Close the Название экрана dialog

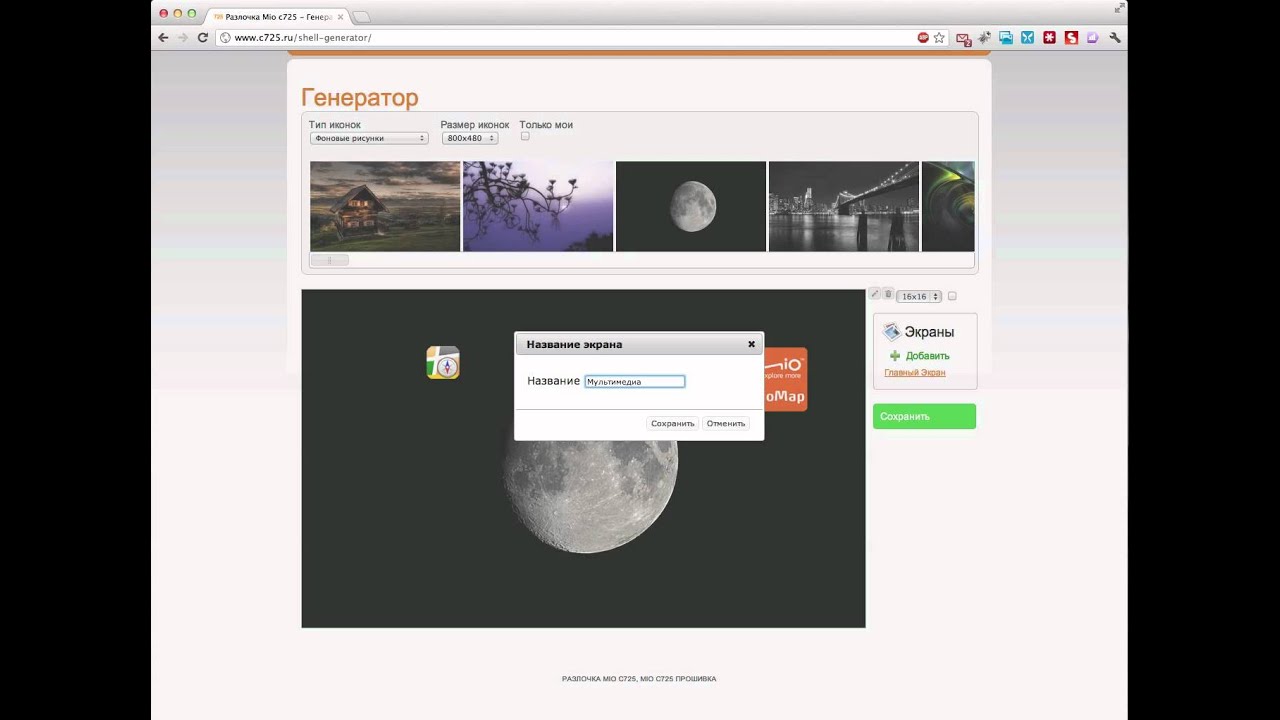(751, 344)
